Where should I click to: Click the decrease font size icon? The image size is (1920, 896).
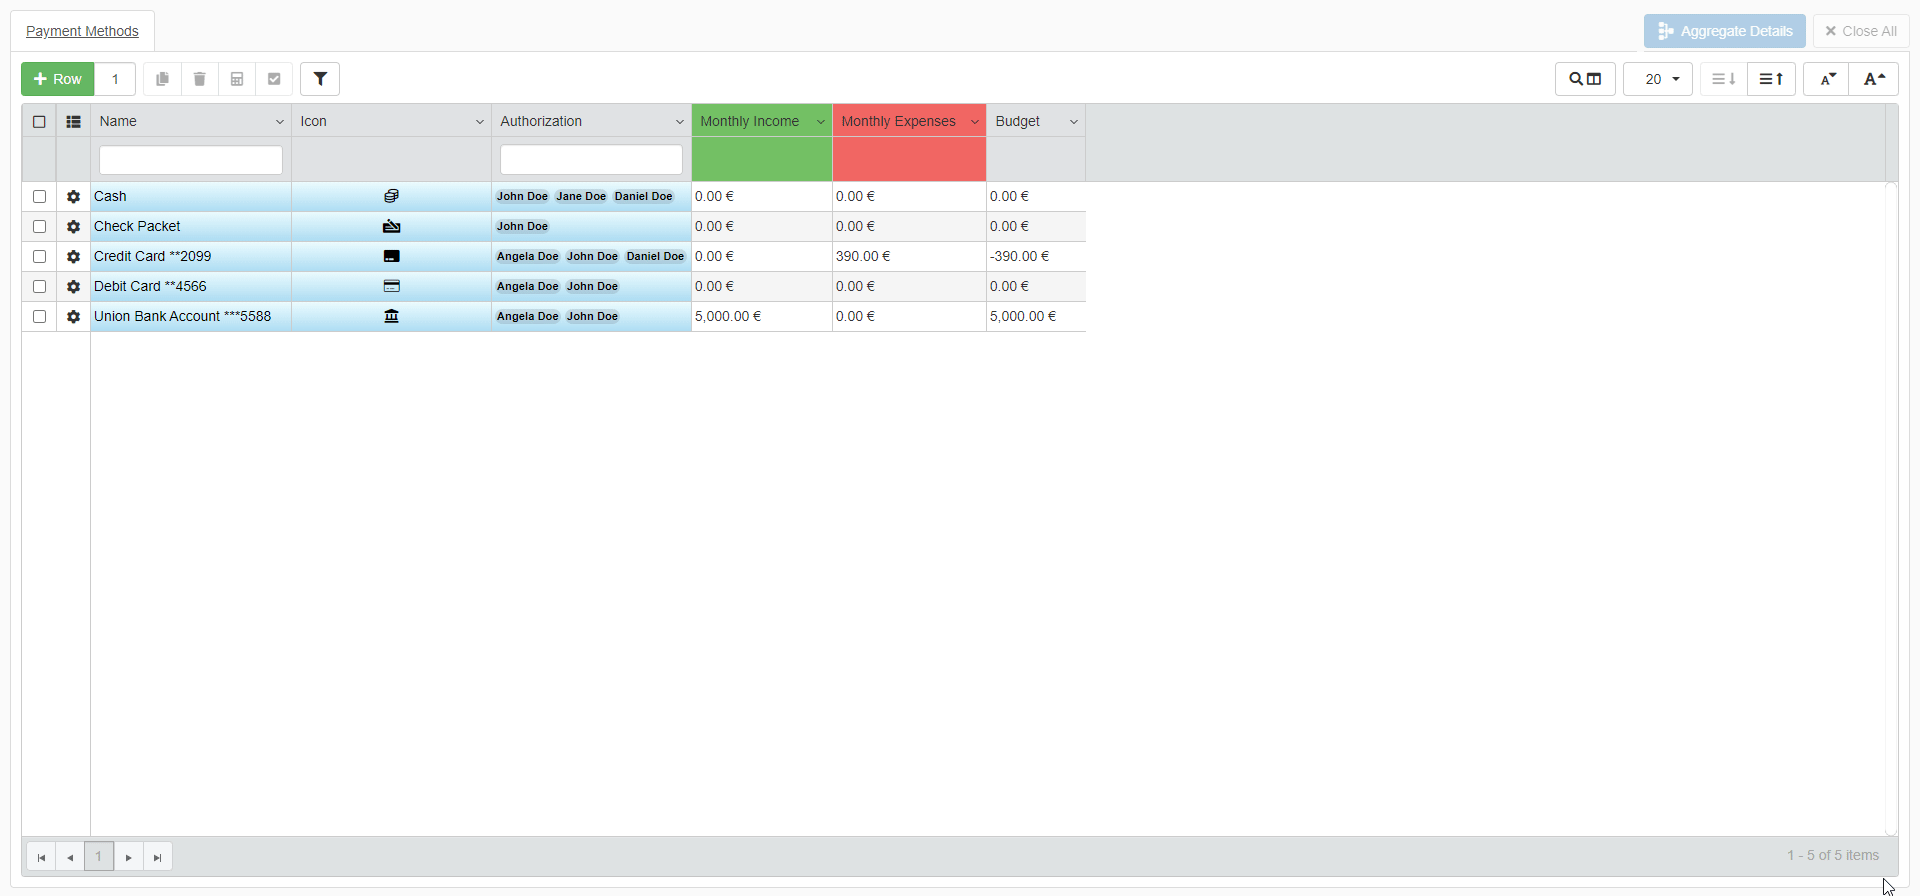point(1827,79)
